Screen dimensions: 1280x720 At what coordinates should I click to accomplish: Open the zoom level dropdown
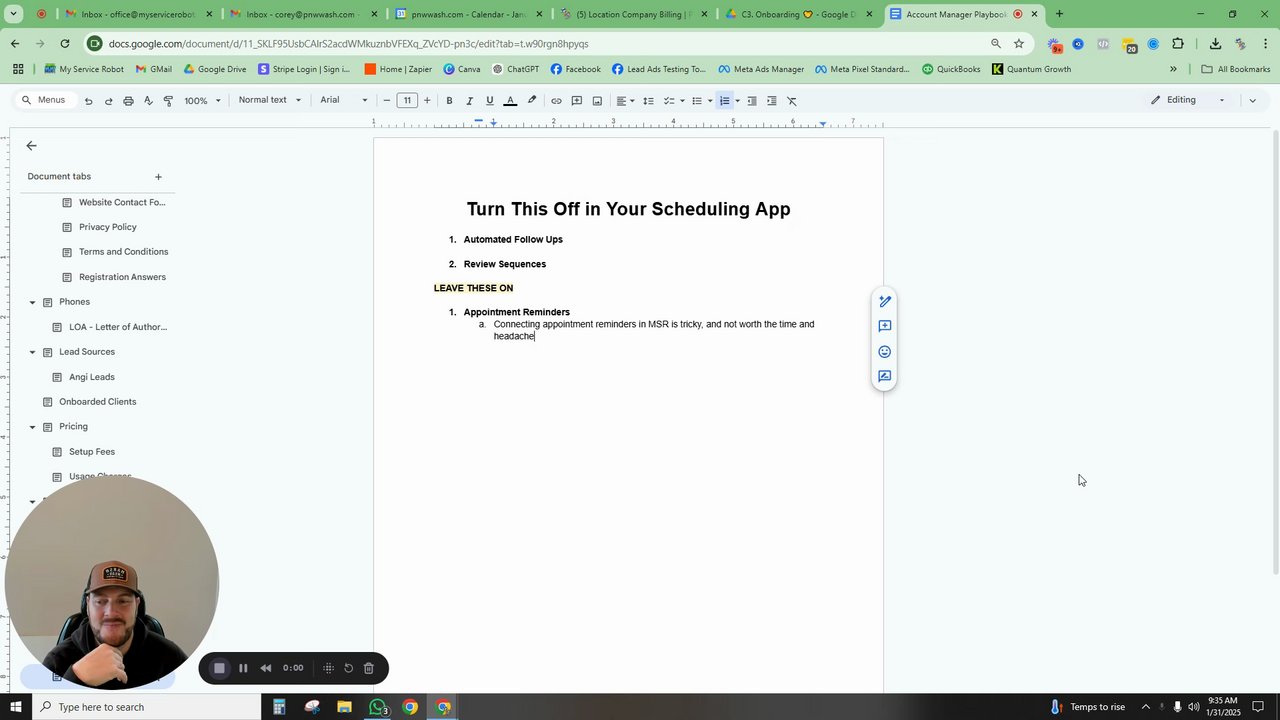202,101
